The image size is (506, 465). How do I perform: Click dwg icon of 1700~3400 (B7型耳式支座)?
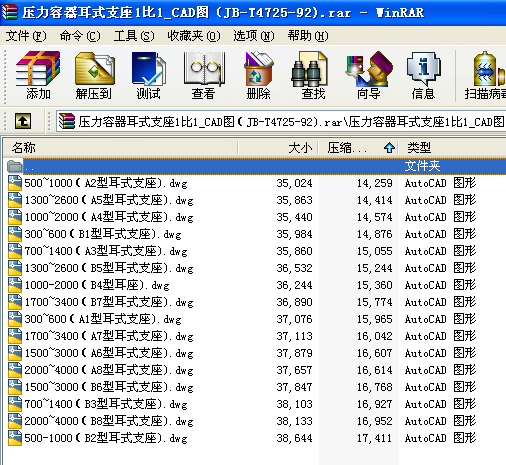point(15,302)
